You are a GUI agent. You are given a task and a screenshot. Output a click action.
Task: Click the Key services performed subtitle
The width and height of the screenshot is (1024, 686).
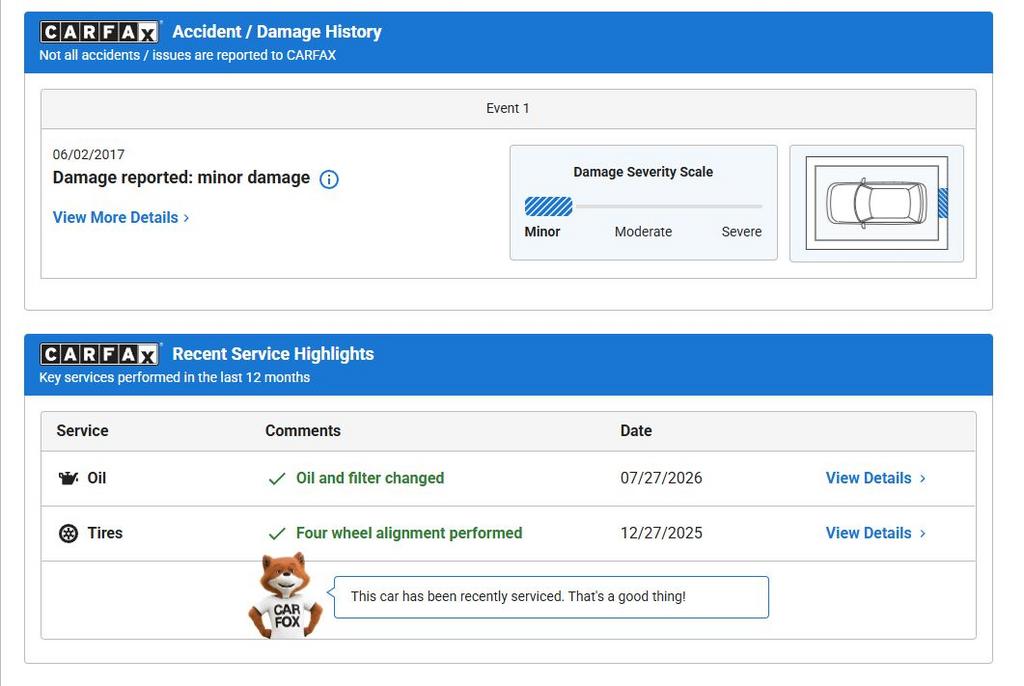(174, 378)
